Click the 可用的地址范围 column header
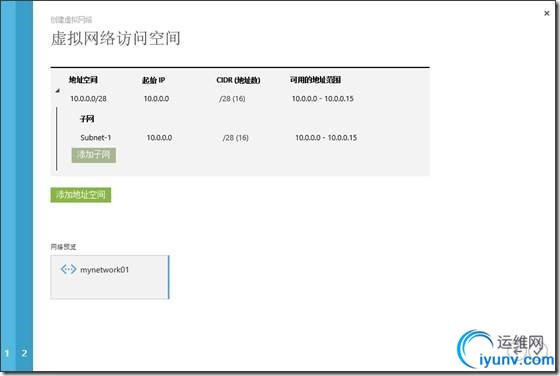This screenshot has height=376, width=560. (x=315, y=80)
